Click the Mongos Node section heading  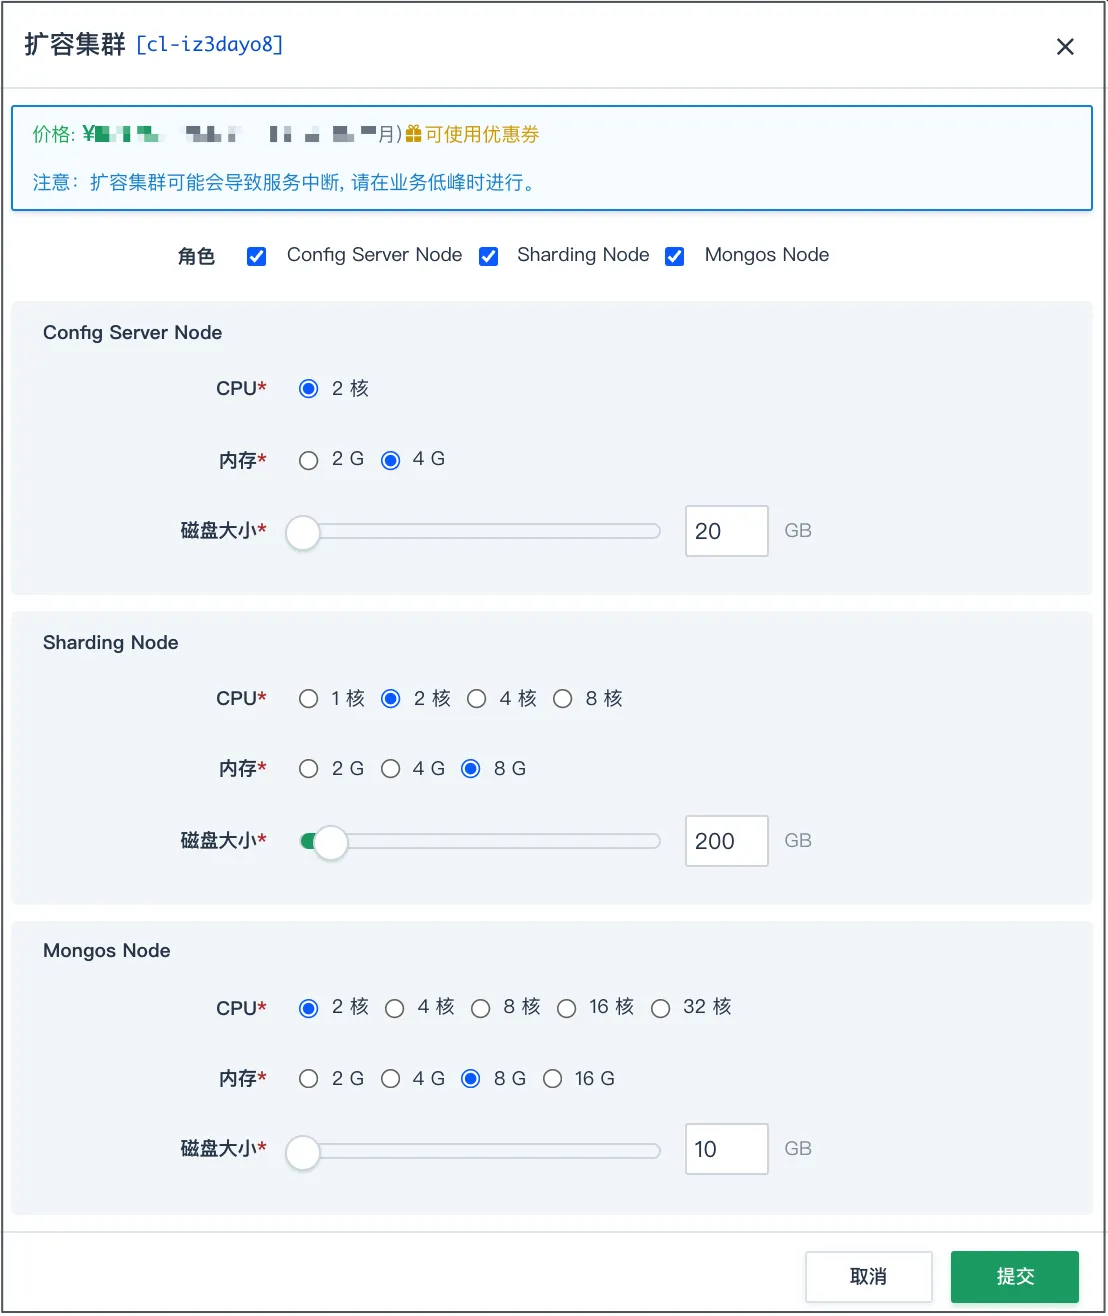[x=107, y=951]
